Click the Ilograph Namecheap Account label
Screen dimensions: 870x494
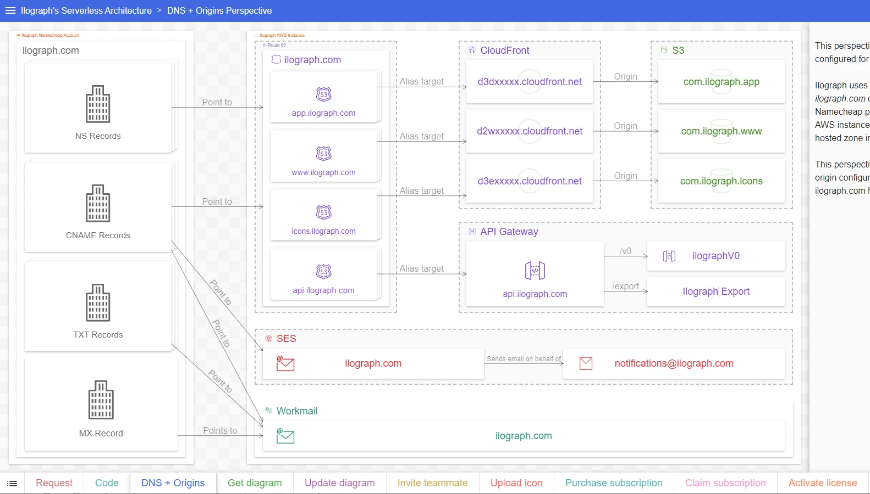(49, 35)
